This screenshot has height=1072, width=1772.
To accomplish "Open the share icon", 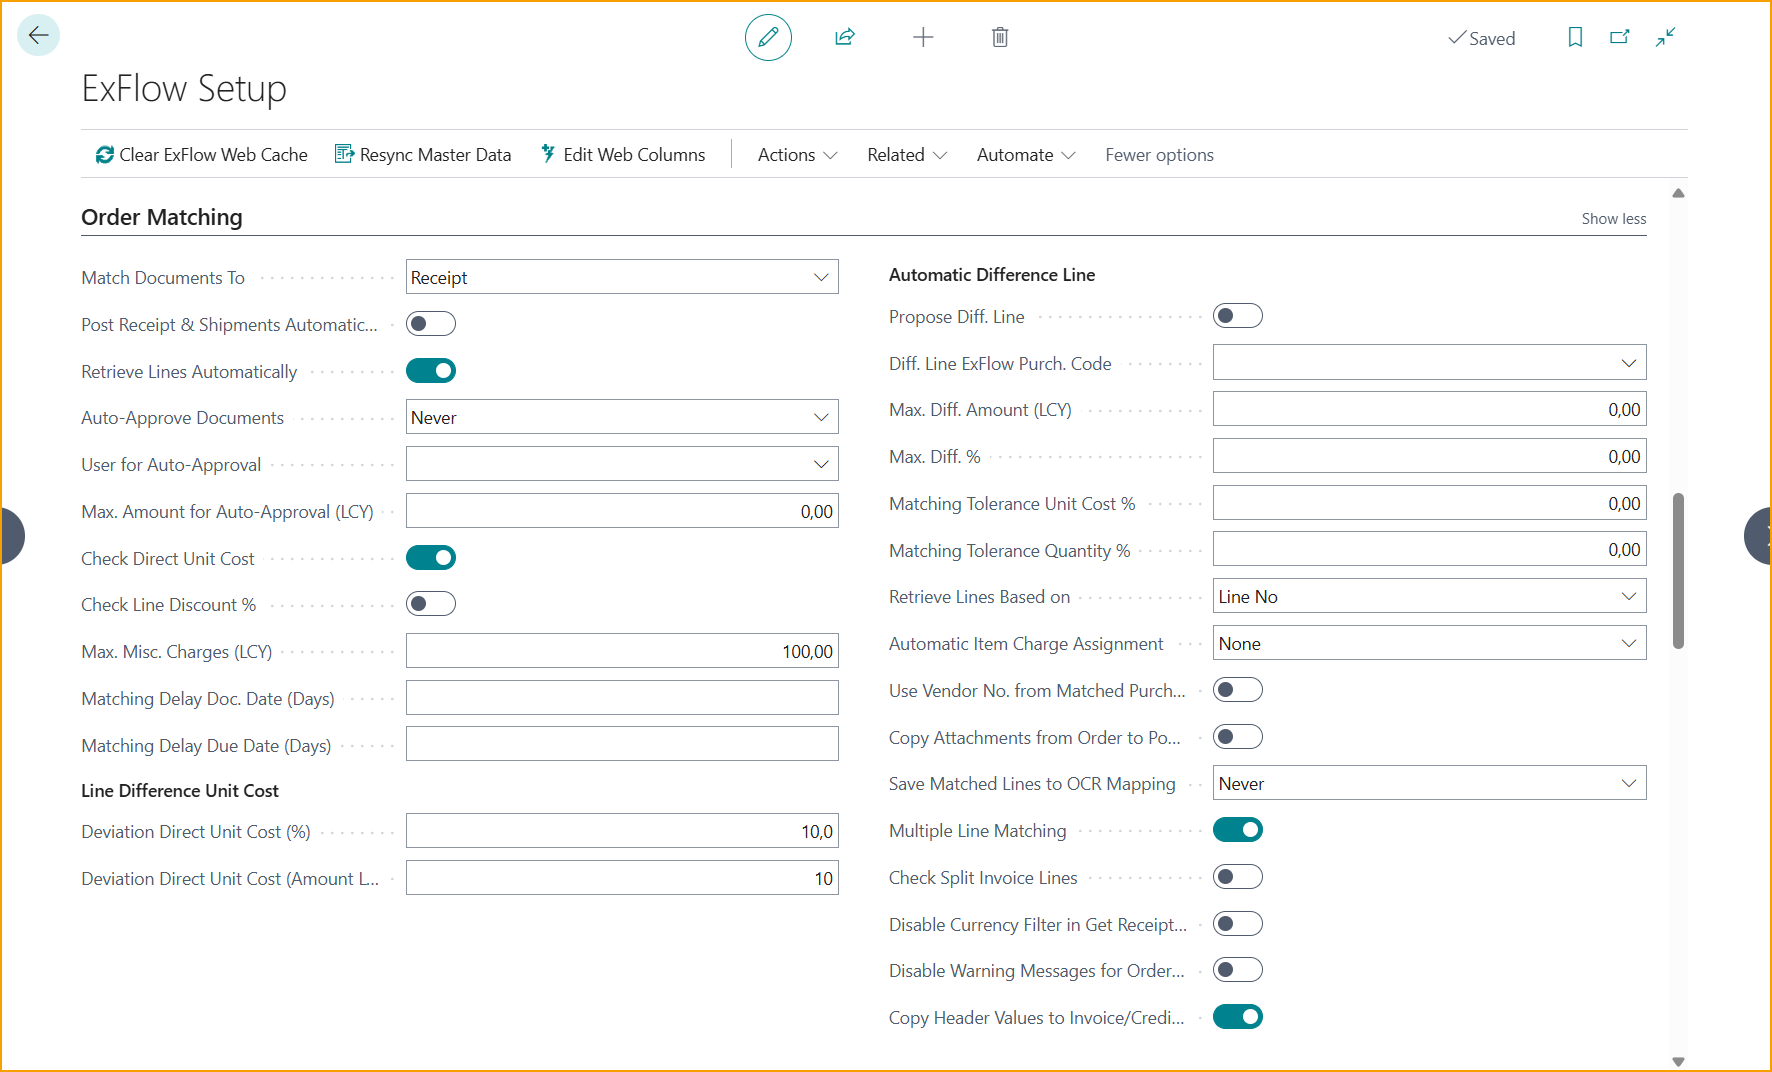I will coord(845,37).
